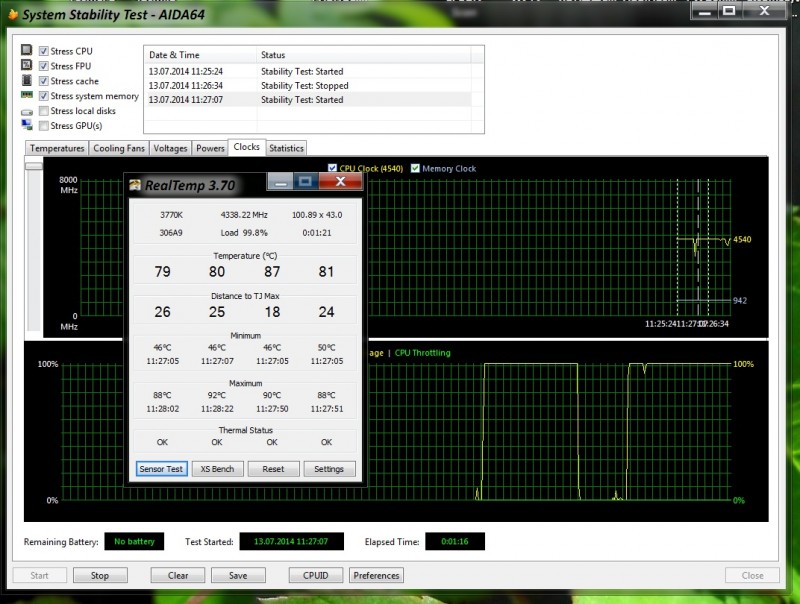Screen dimensions: 800x604
Task: Open the CPUID panel
Action: coord(316,575)
